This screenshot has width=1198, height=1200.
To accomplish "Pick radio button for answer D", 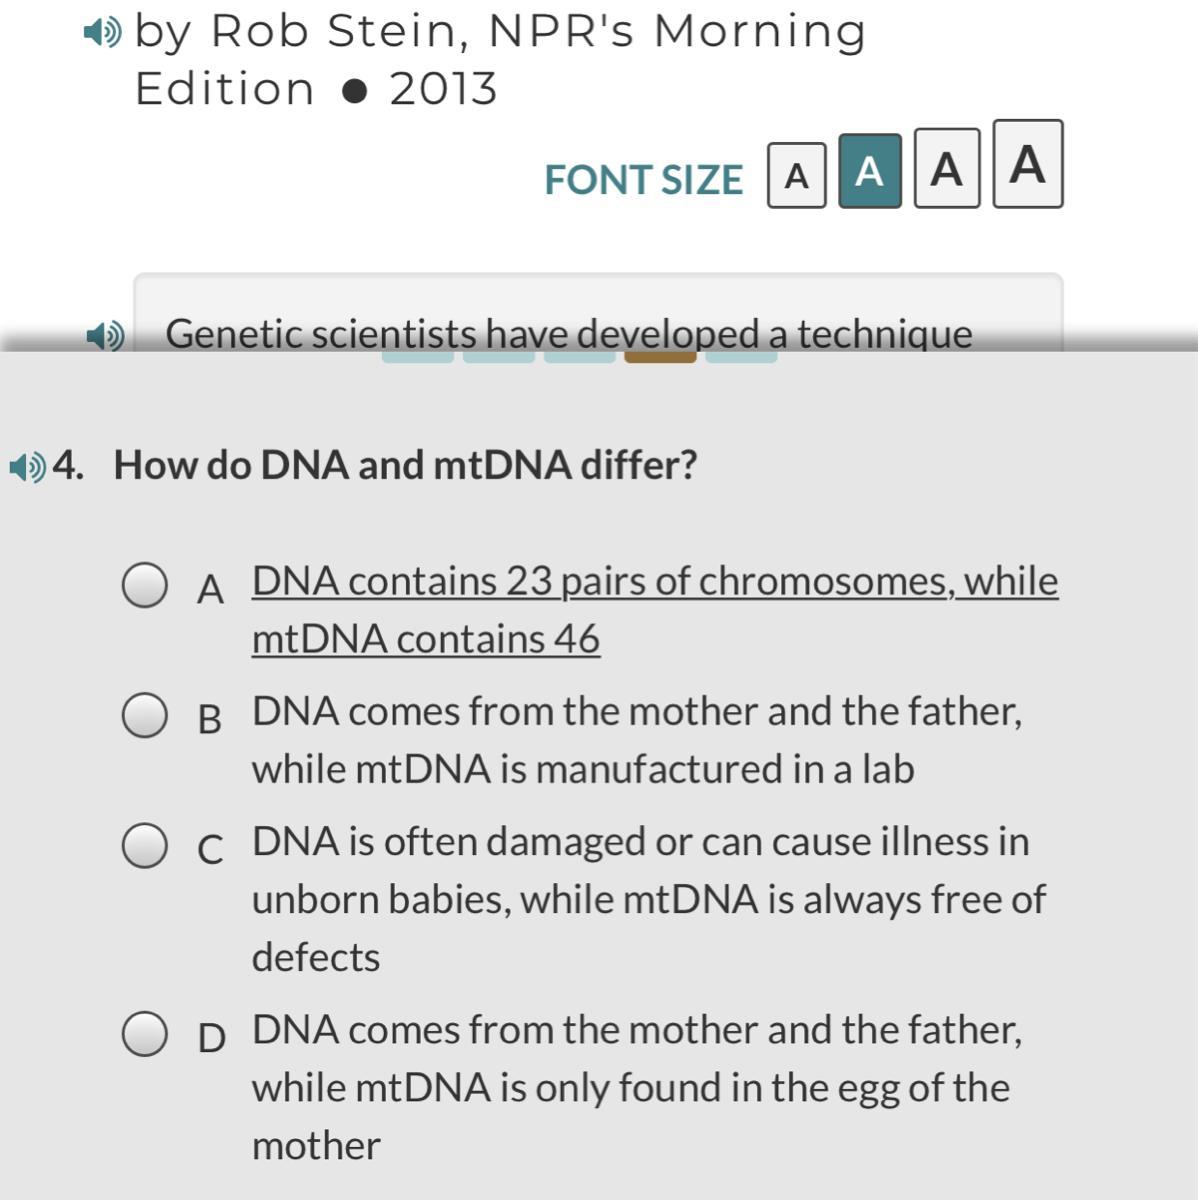I will pyautogui.click(x=145, y=1033).
